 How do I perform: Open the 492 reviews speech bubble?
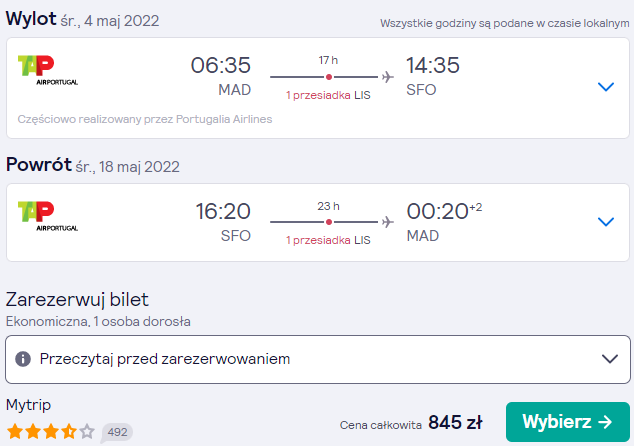(117, 432)
